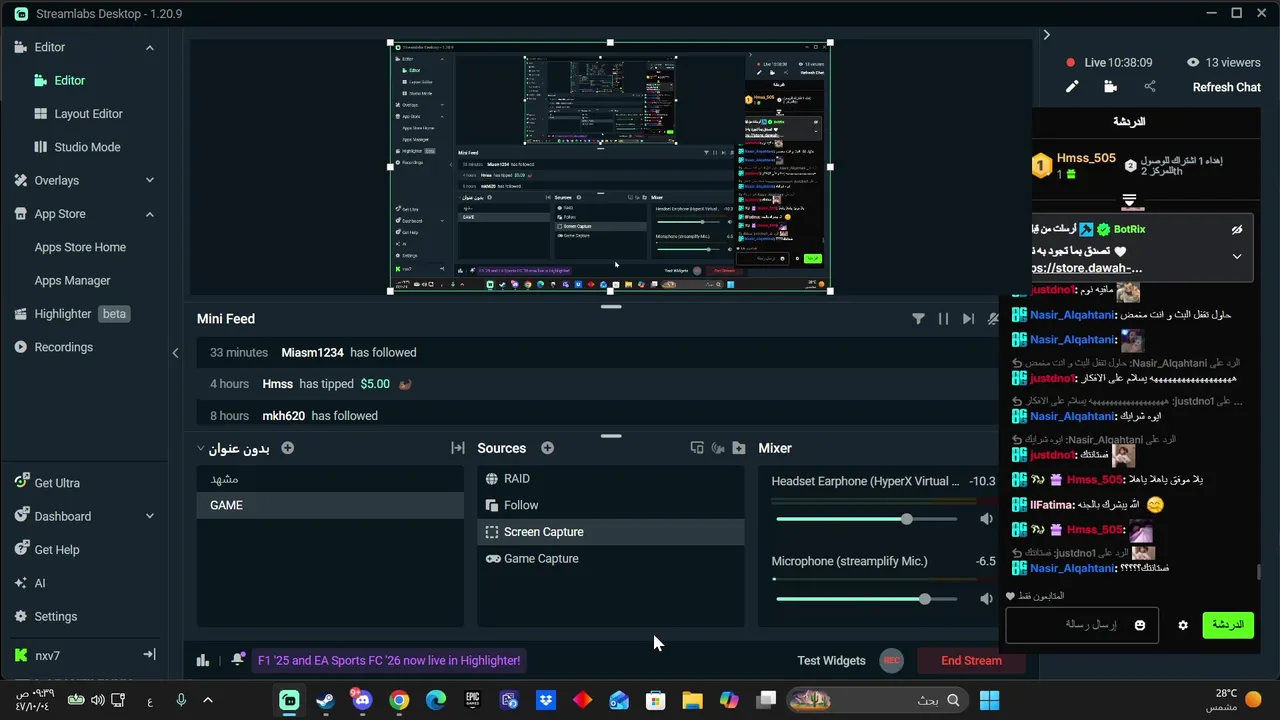This screenshot has height=720, width=1280.
Task: Click Test Widgets
Action: tap(831, 661)
